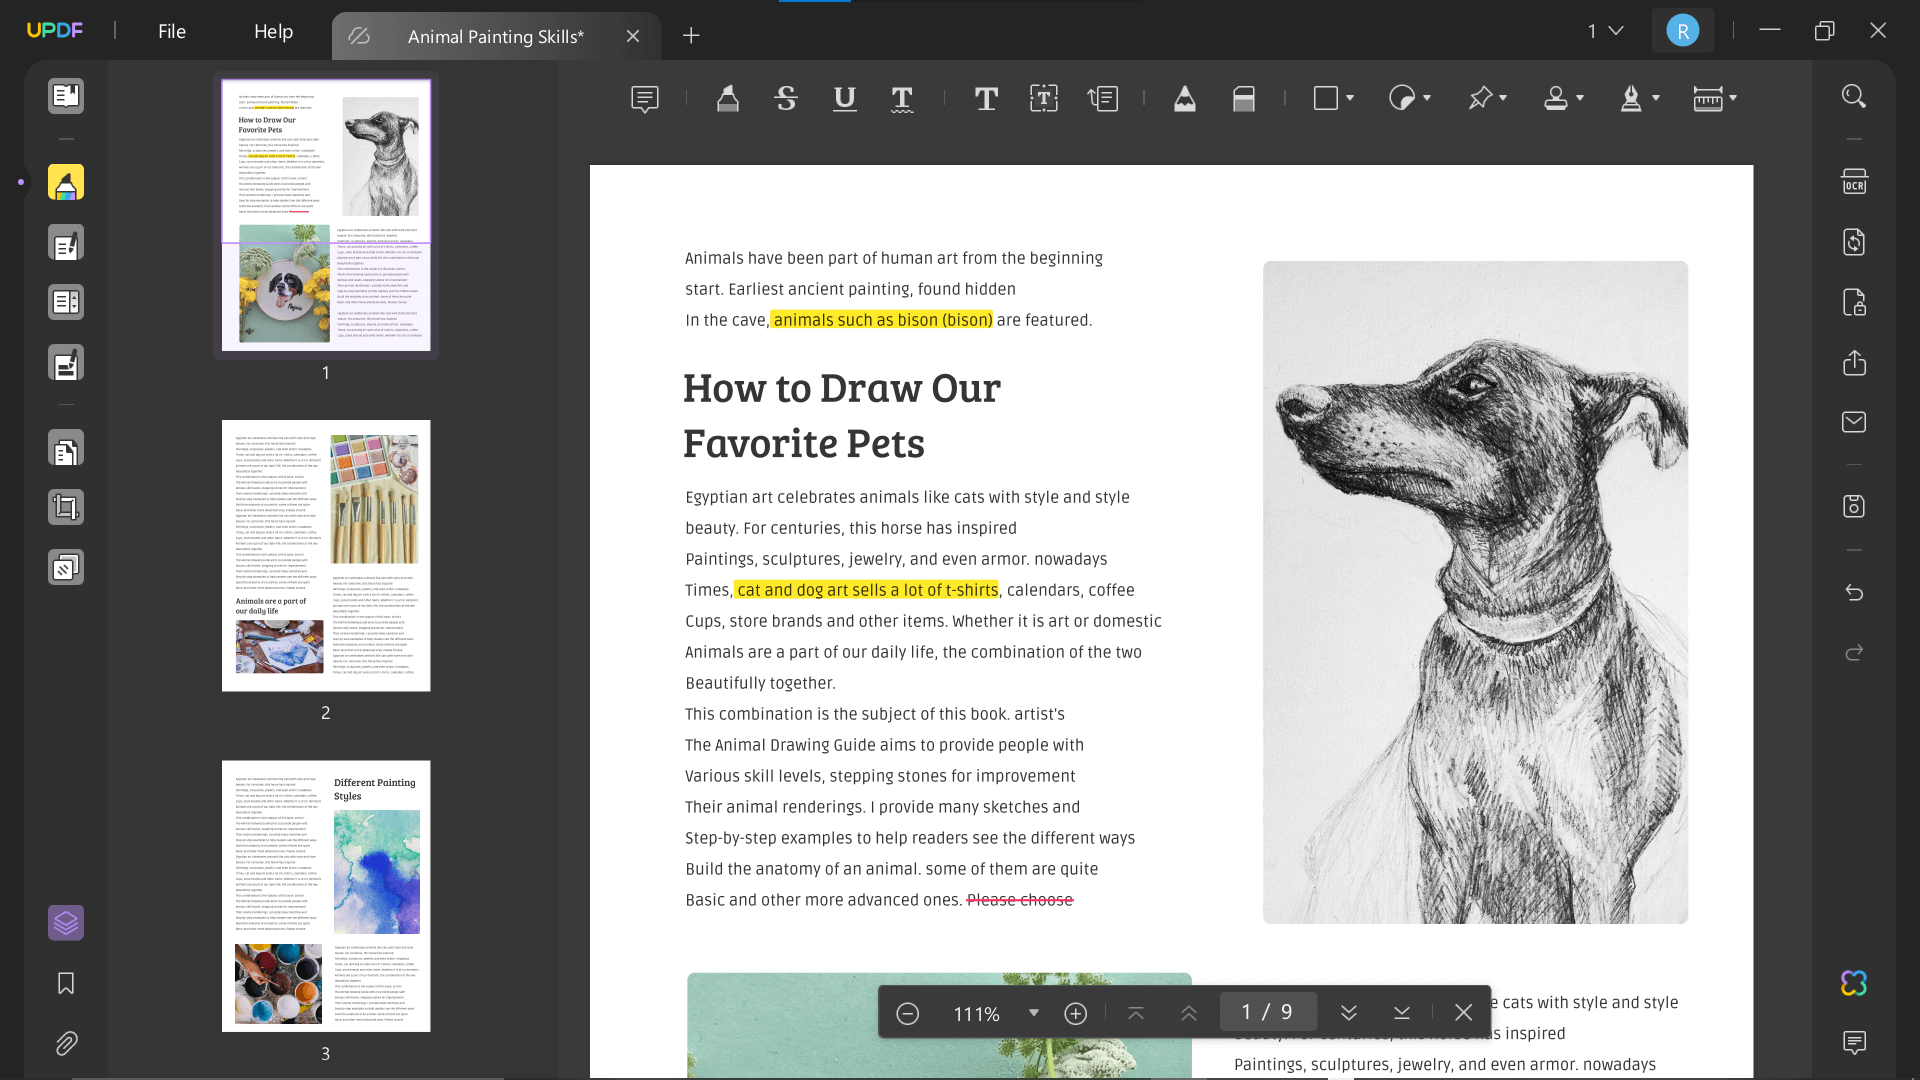The height and width of the screenshot is (1080, 1920).
Task: Open the Search panel
Action: pos(1853,96)
